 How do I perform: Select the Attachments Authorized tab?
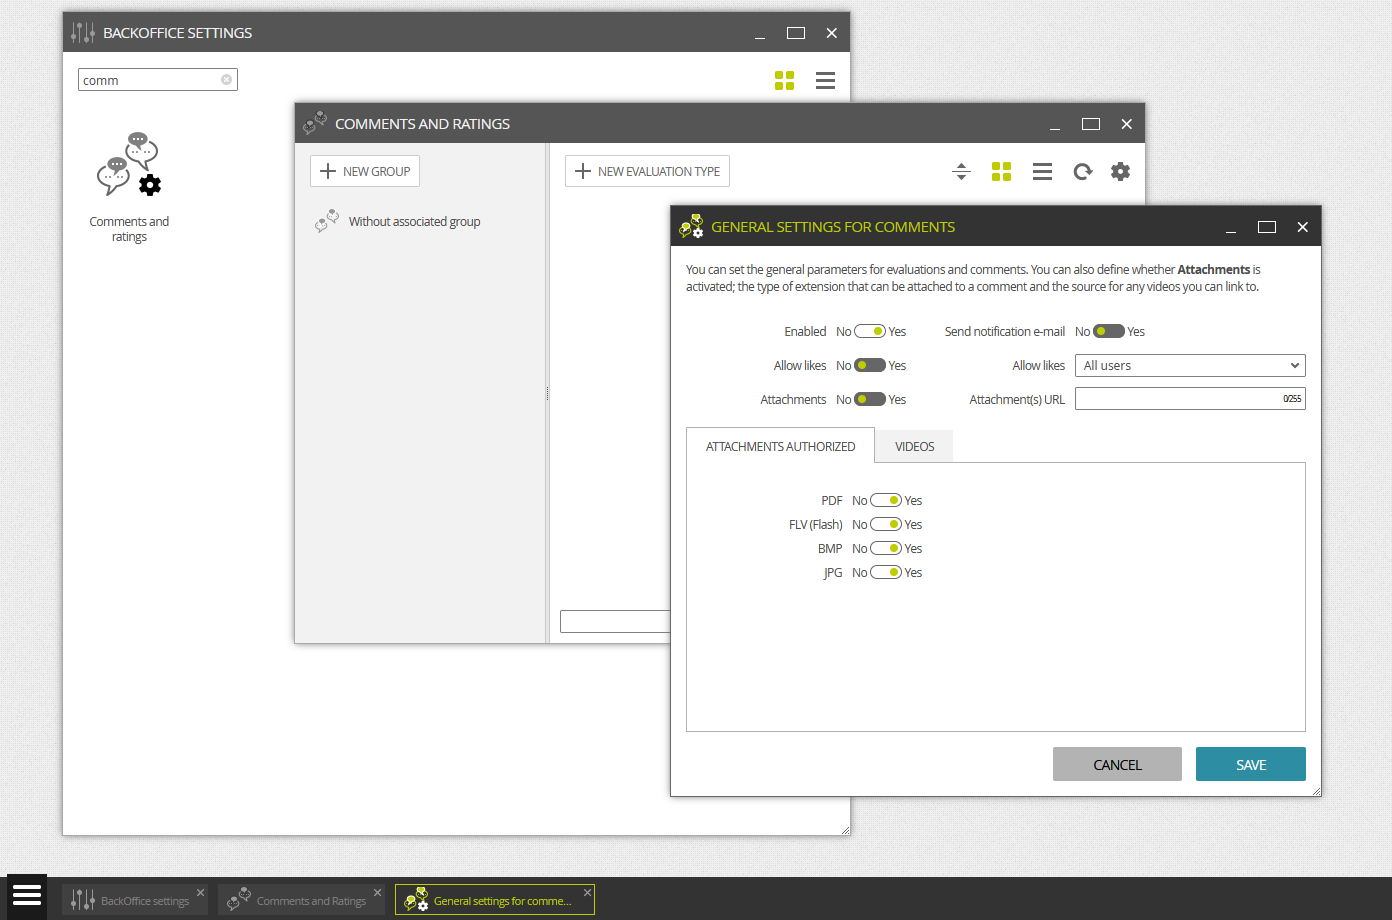click(781, 446)
